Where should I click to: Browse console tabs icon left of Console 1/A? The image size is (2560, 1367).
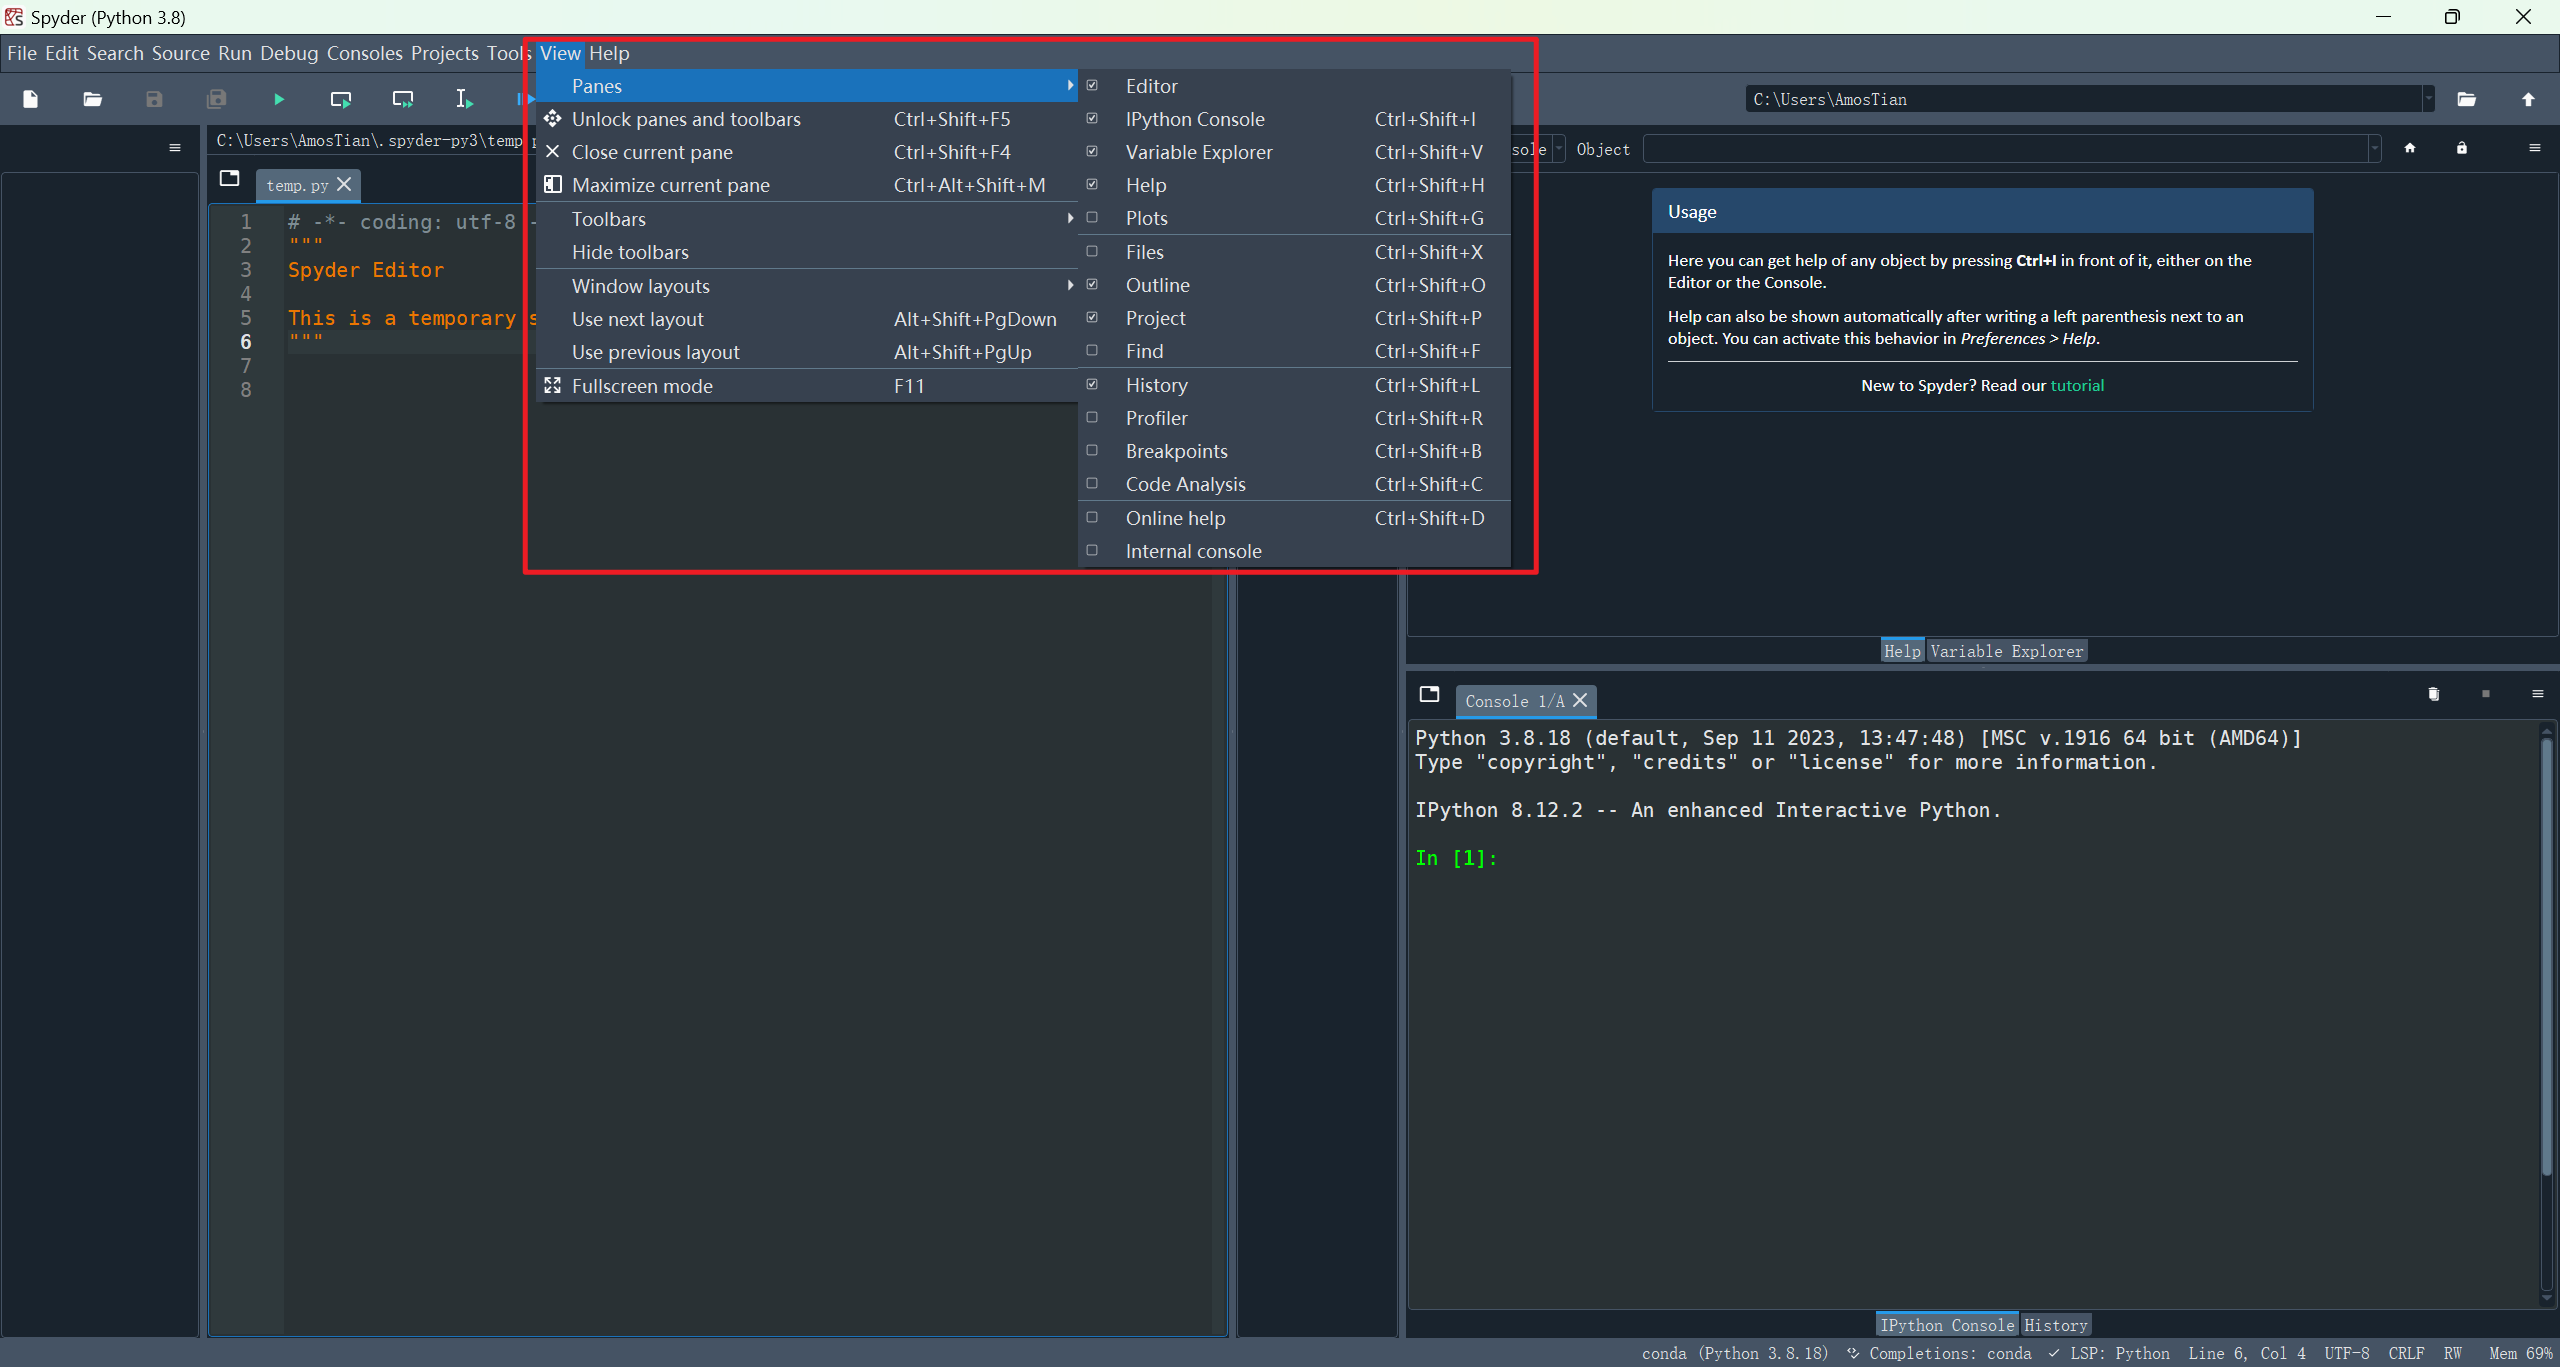point(1430,694)
